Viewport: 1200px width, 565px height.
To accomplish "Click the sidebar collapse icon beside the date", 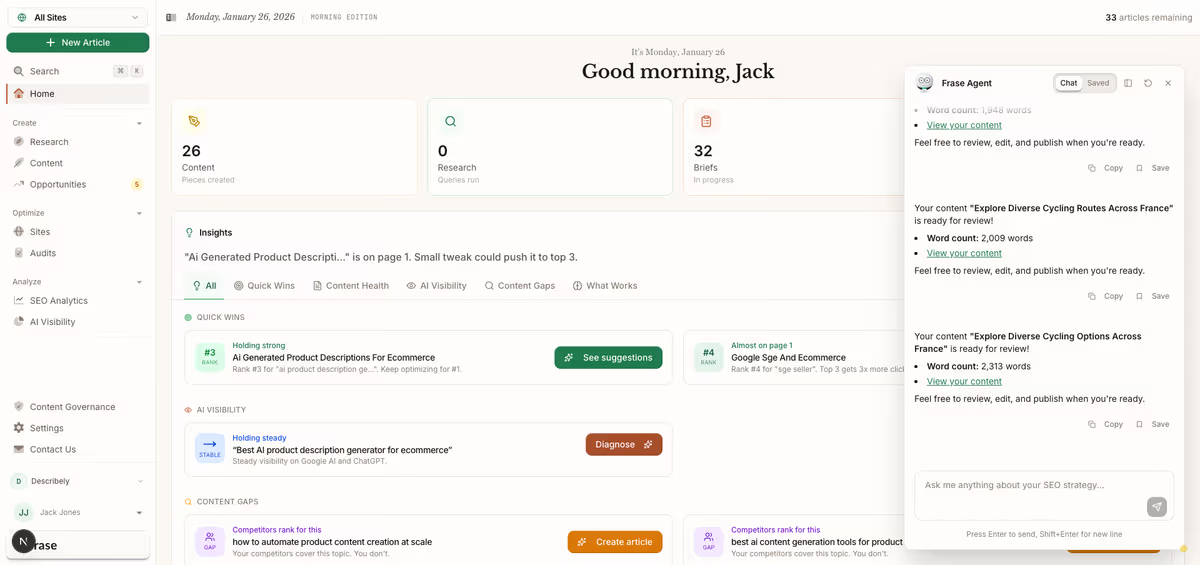I will point(171,17).
